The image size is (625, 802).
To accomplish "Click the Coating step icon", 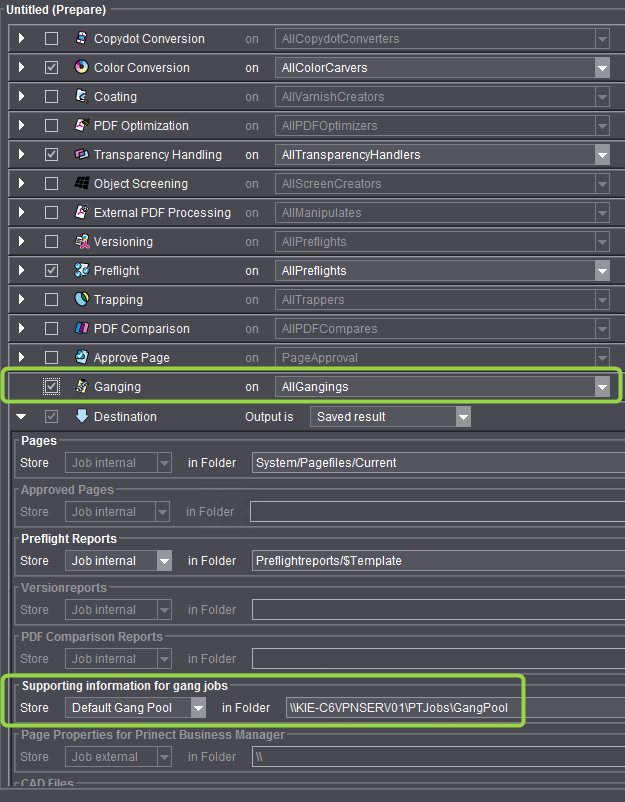I will tap(82, 97).
